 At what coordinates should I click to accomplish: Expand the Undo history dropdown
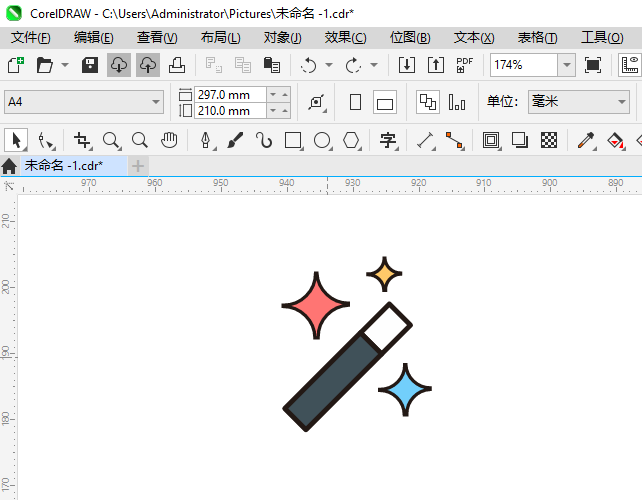click(329, 65)
